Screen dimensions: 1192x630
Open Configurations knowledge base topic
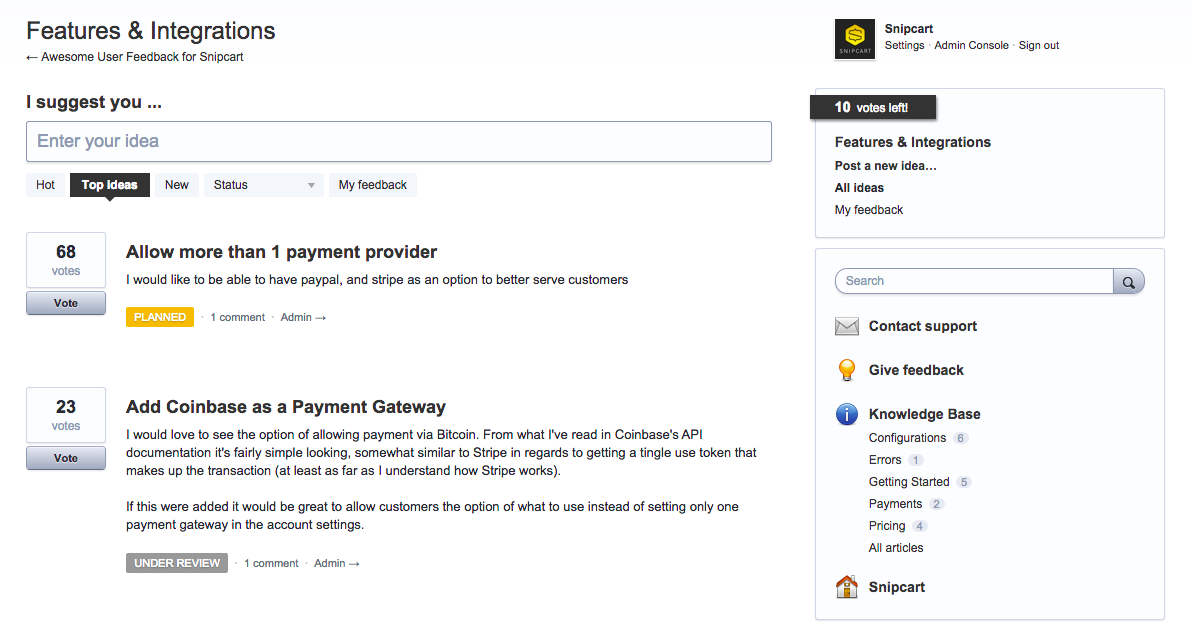pyautogui.click(x=908, y=438)
